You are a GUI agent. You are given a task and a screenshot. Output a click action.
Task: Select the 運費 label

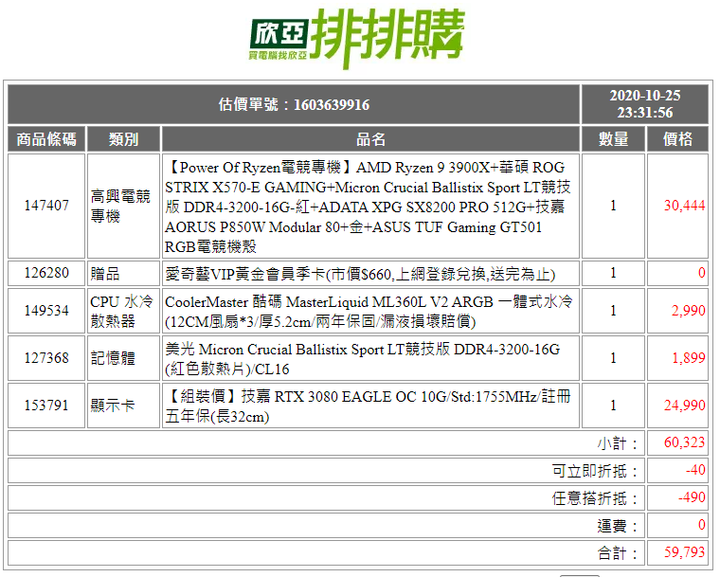pos(618,526)
